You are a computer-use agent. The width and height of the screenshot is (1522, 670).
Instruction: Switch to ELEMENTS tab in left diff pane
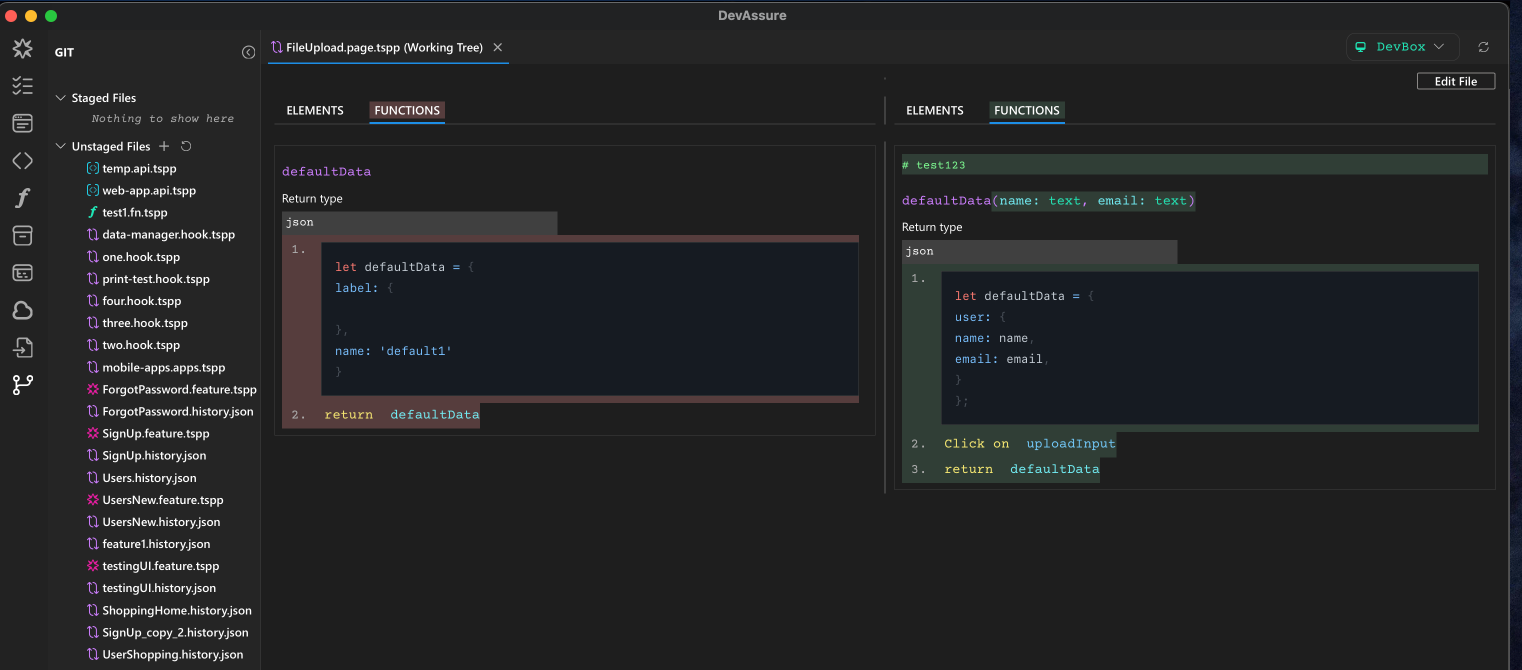point(315,111)
